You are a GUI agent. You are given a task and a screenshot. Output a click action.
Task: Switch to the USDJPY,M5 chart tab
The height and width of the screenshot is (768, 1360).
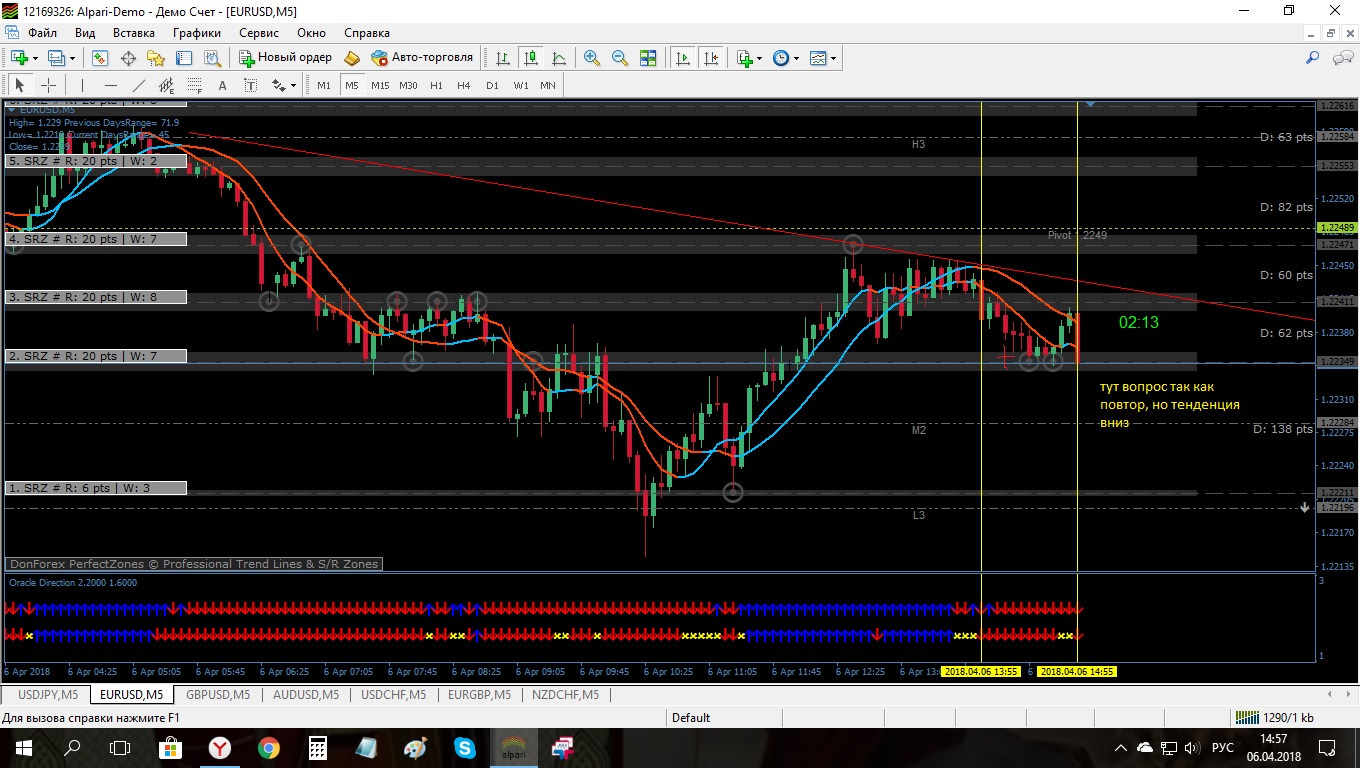pyautogui.click(x=48, y=694)
